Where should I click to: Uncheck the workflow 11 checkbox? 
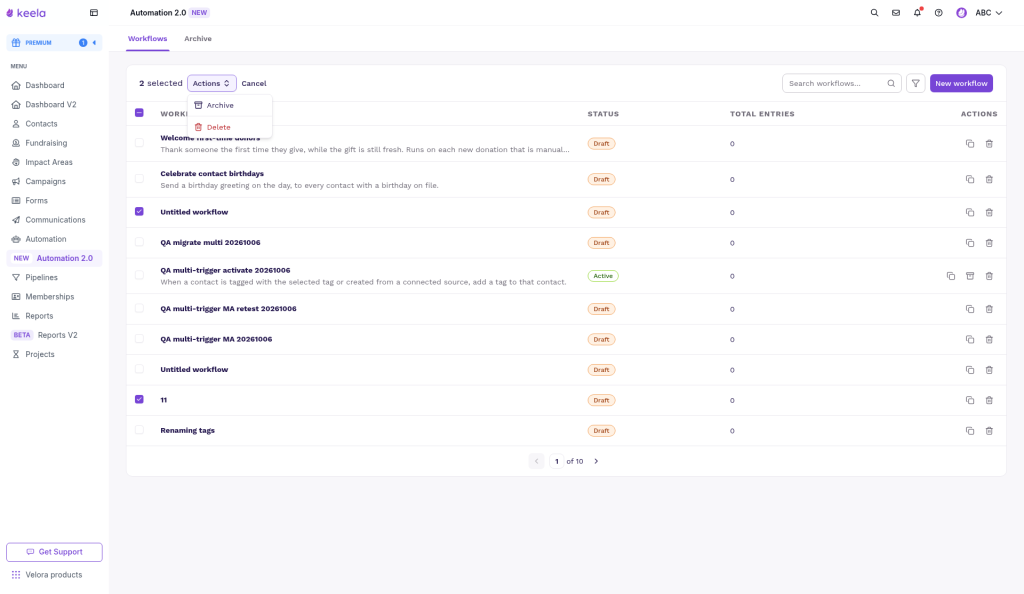click(139, 399)
